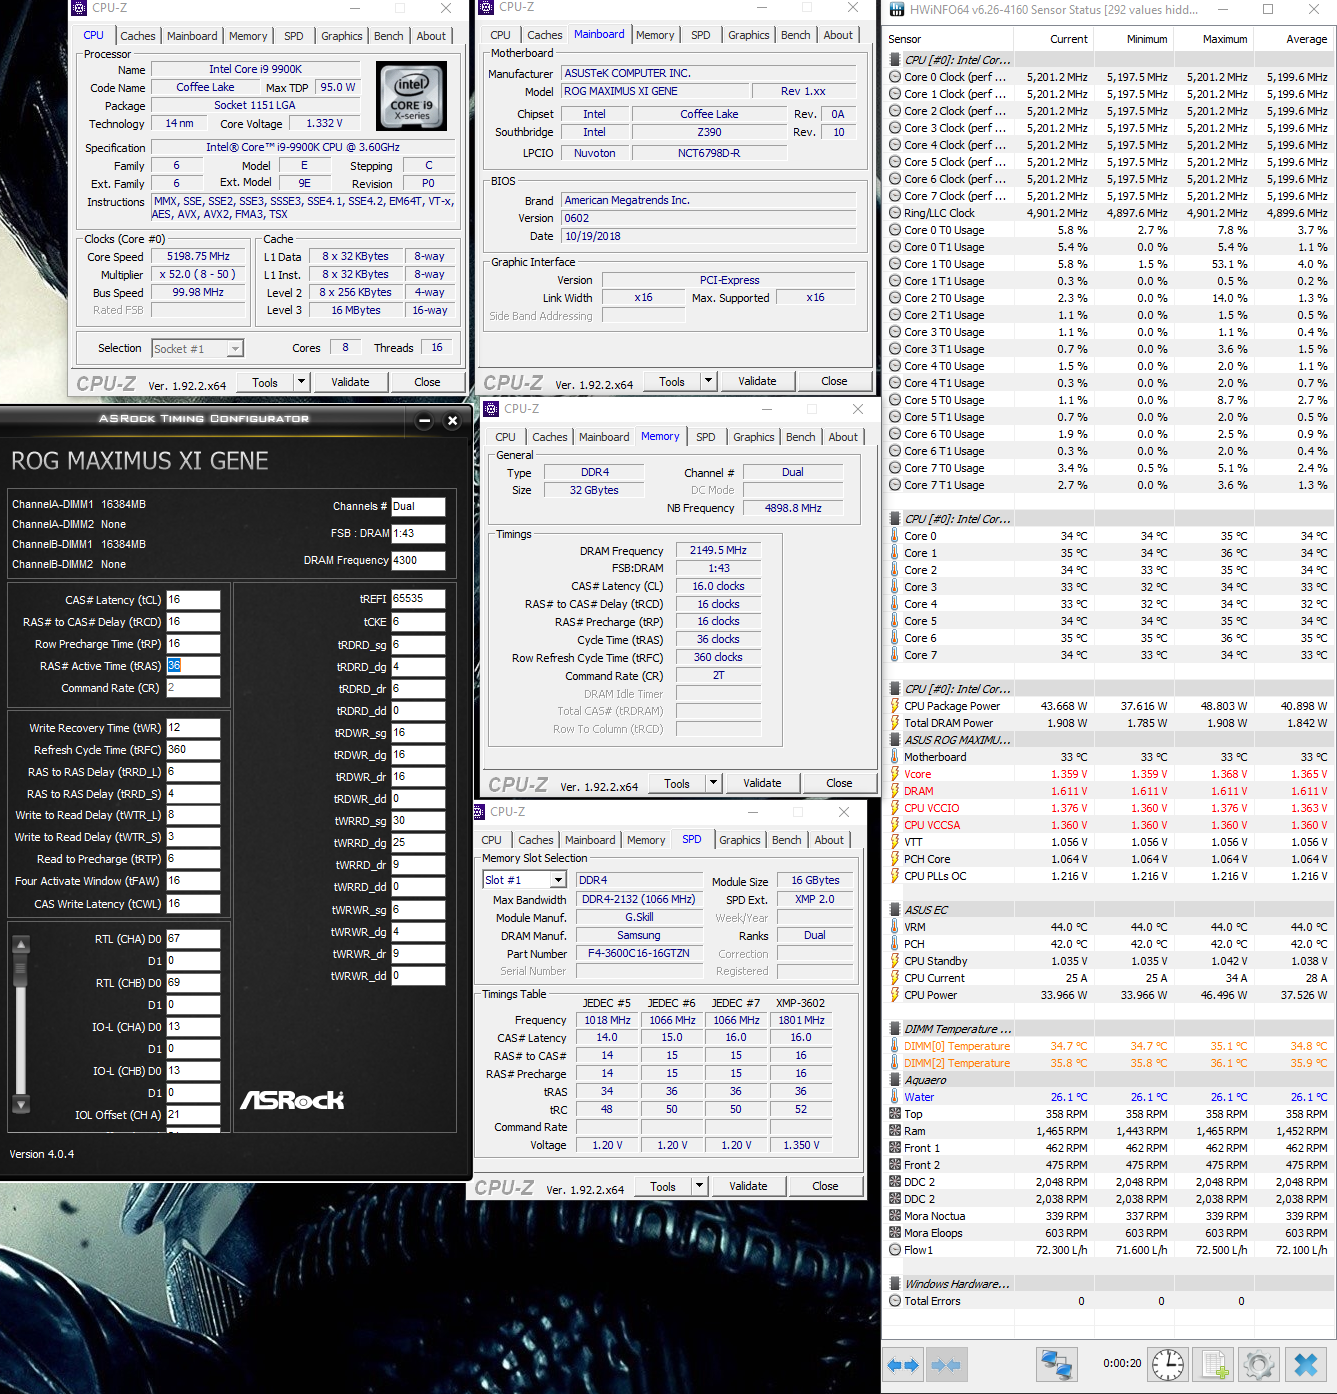This screenshot has width=1337, height=1394.
Task: Click Tools button in top-left CPU-Z window
Action: pos(265,382)
